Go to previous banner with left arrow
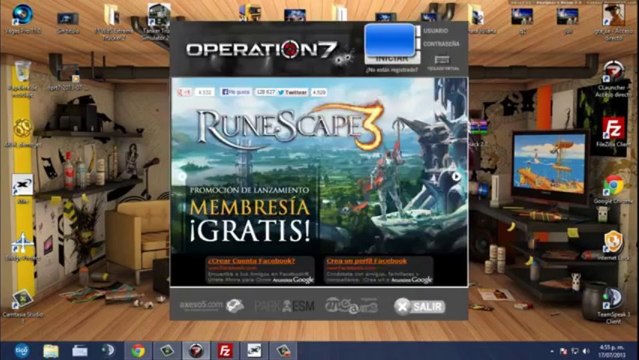This screenshot has width=639, height=360. (182, 177)
